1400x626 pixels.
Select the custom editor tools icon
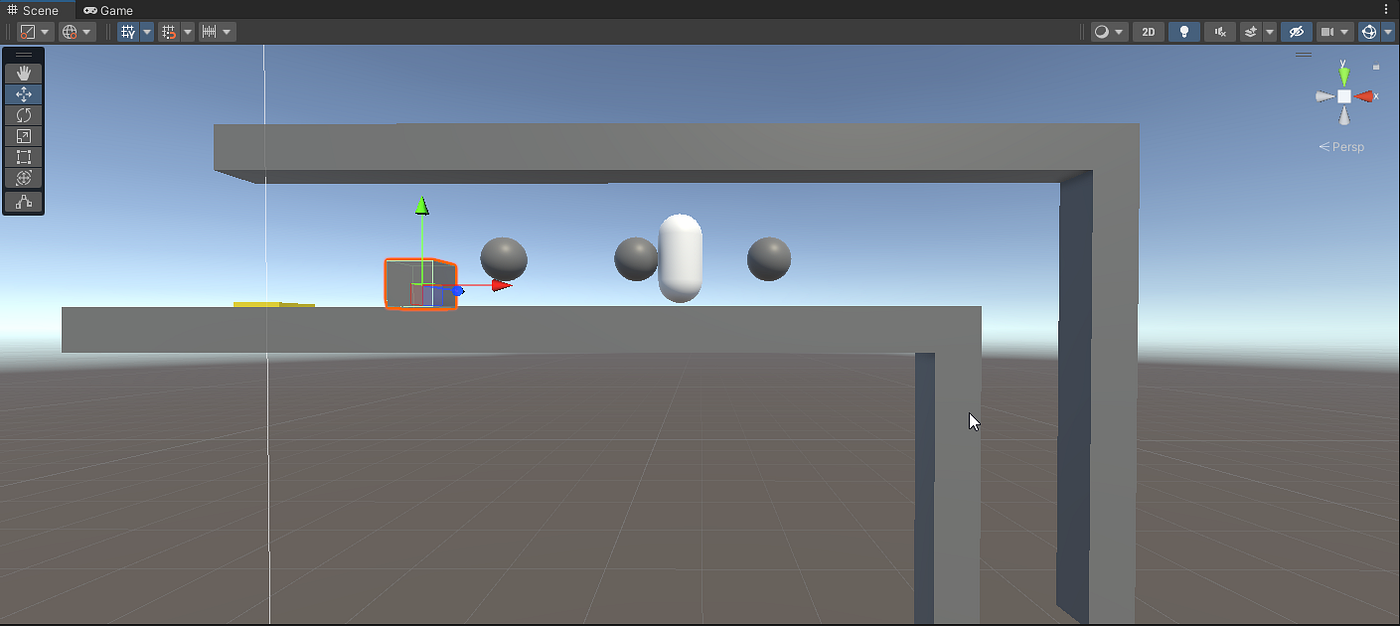pos(24,202)
